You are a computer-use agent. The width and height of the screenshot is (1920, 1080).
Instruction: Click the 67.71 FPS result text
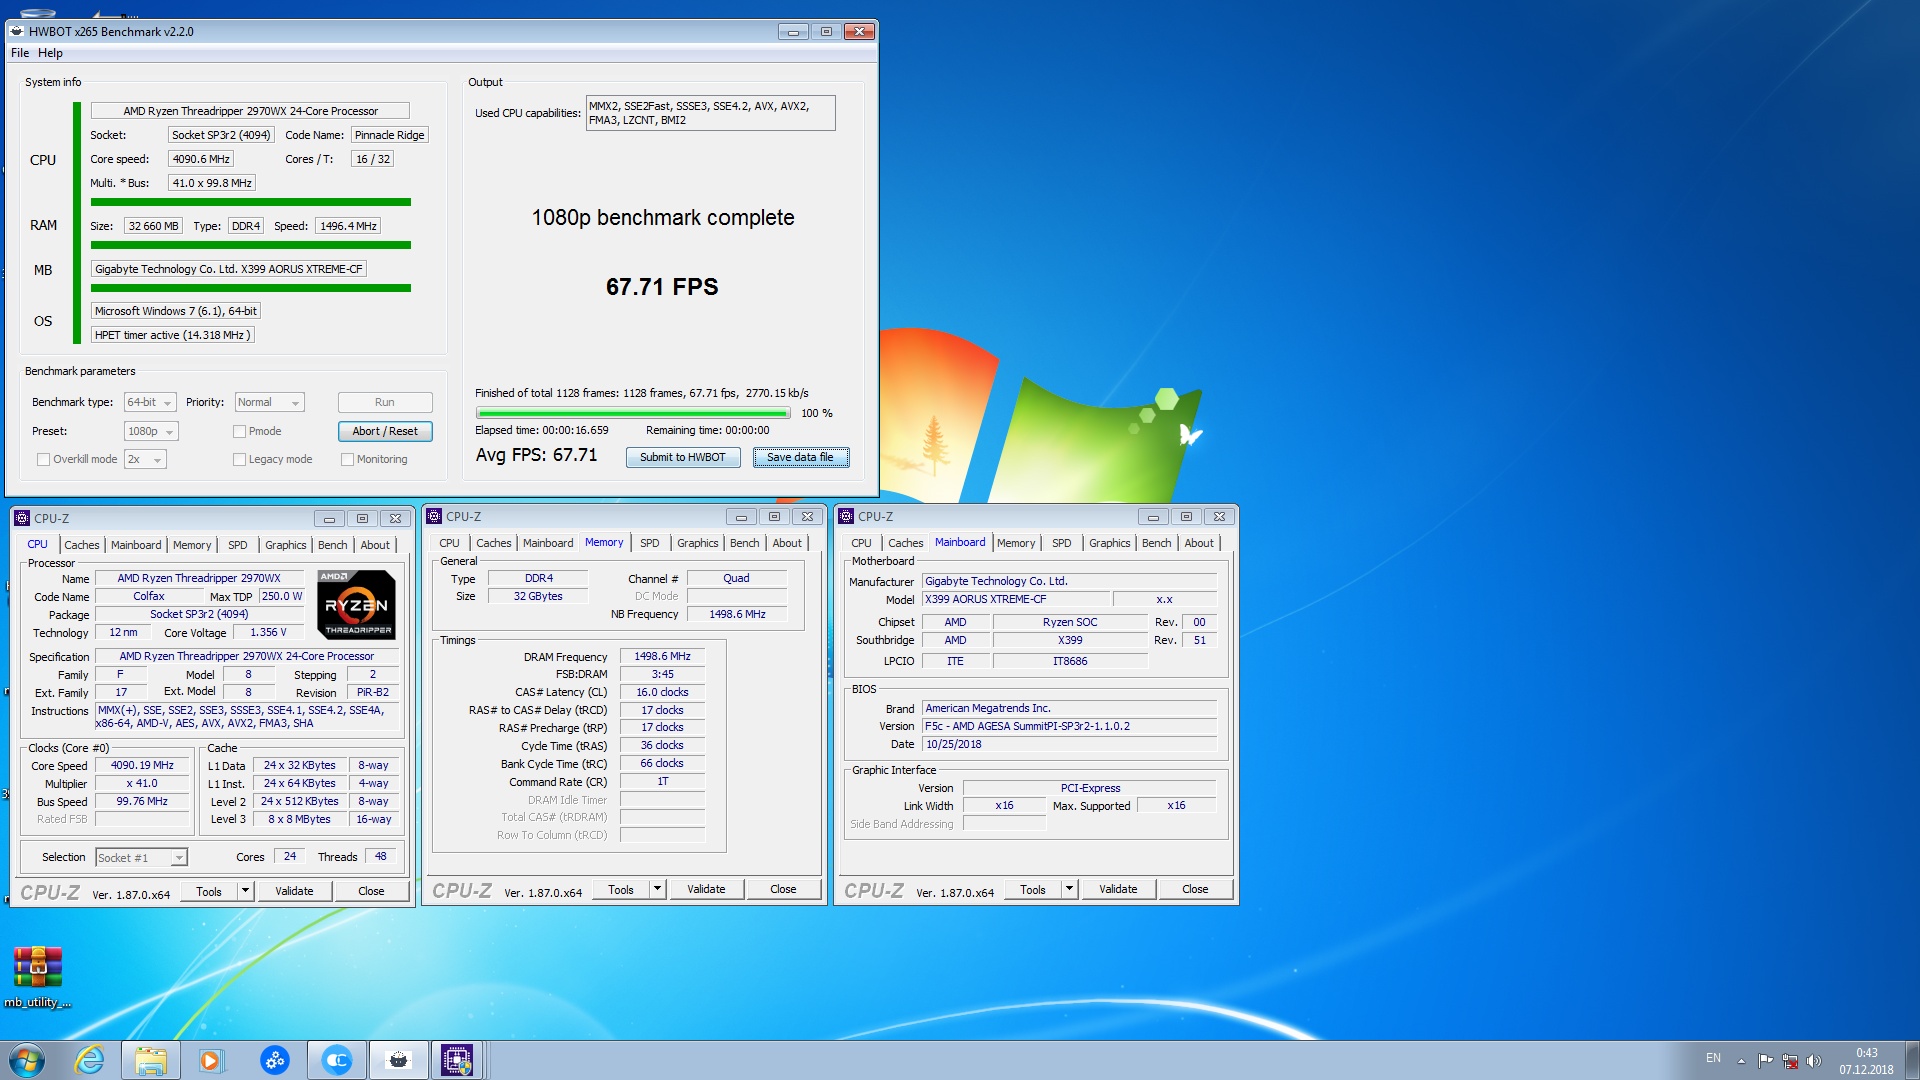pyautogui.click(x=662, y=287)
